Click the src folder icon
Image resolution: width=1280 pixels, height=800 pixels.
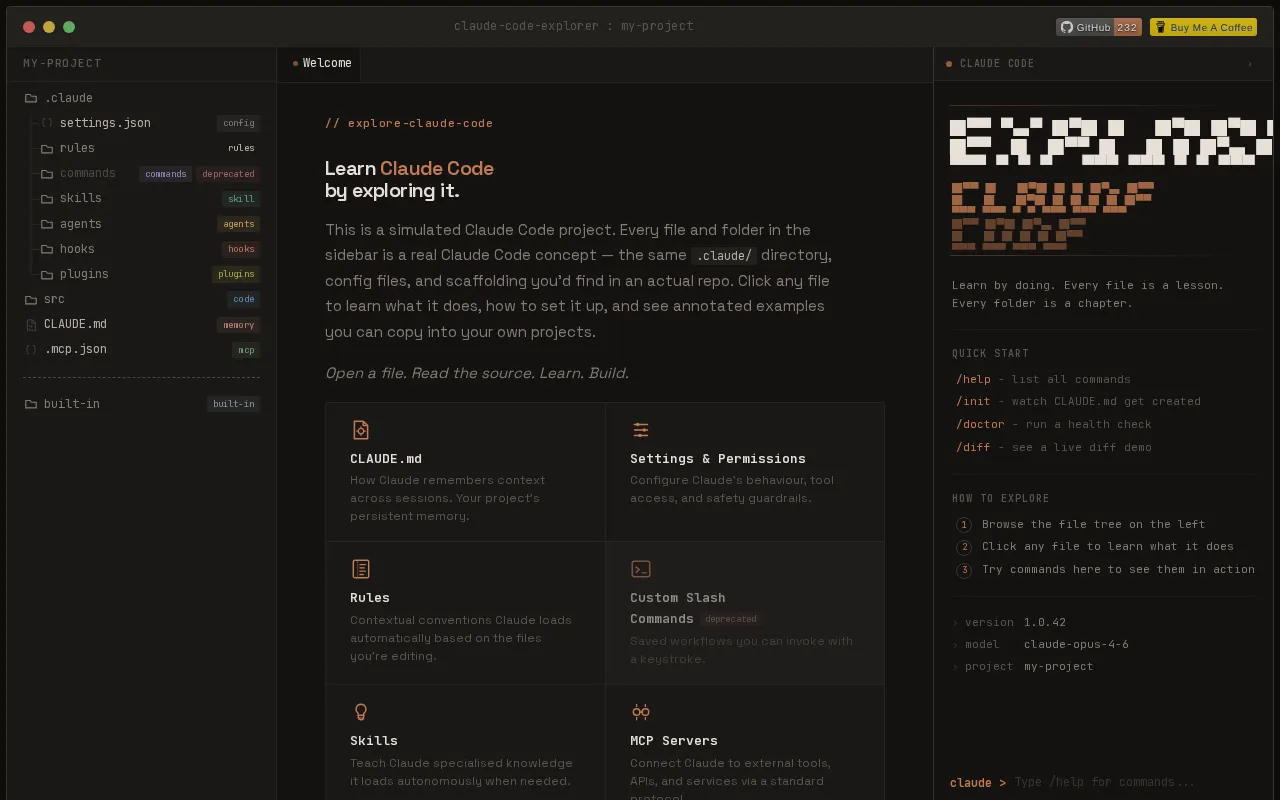(31, 299)
